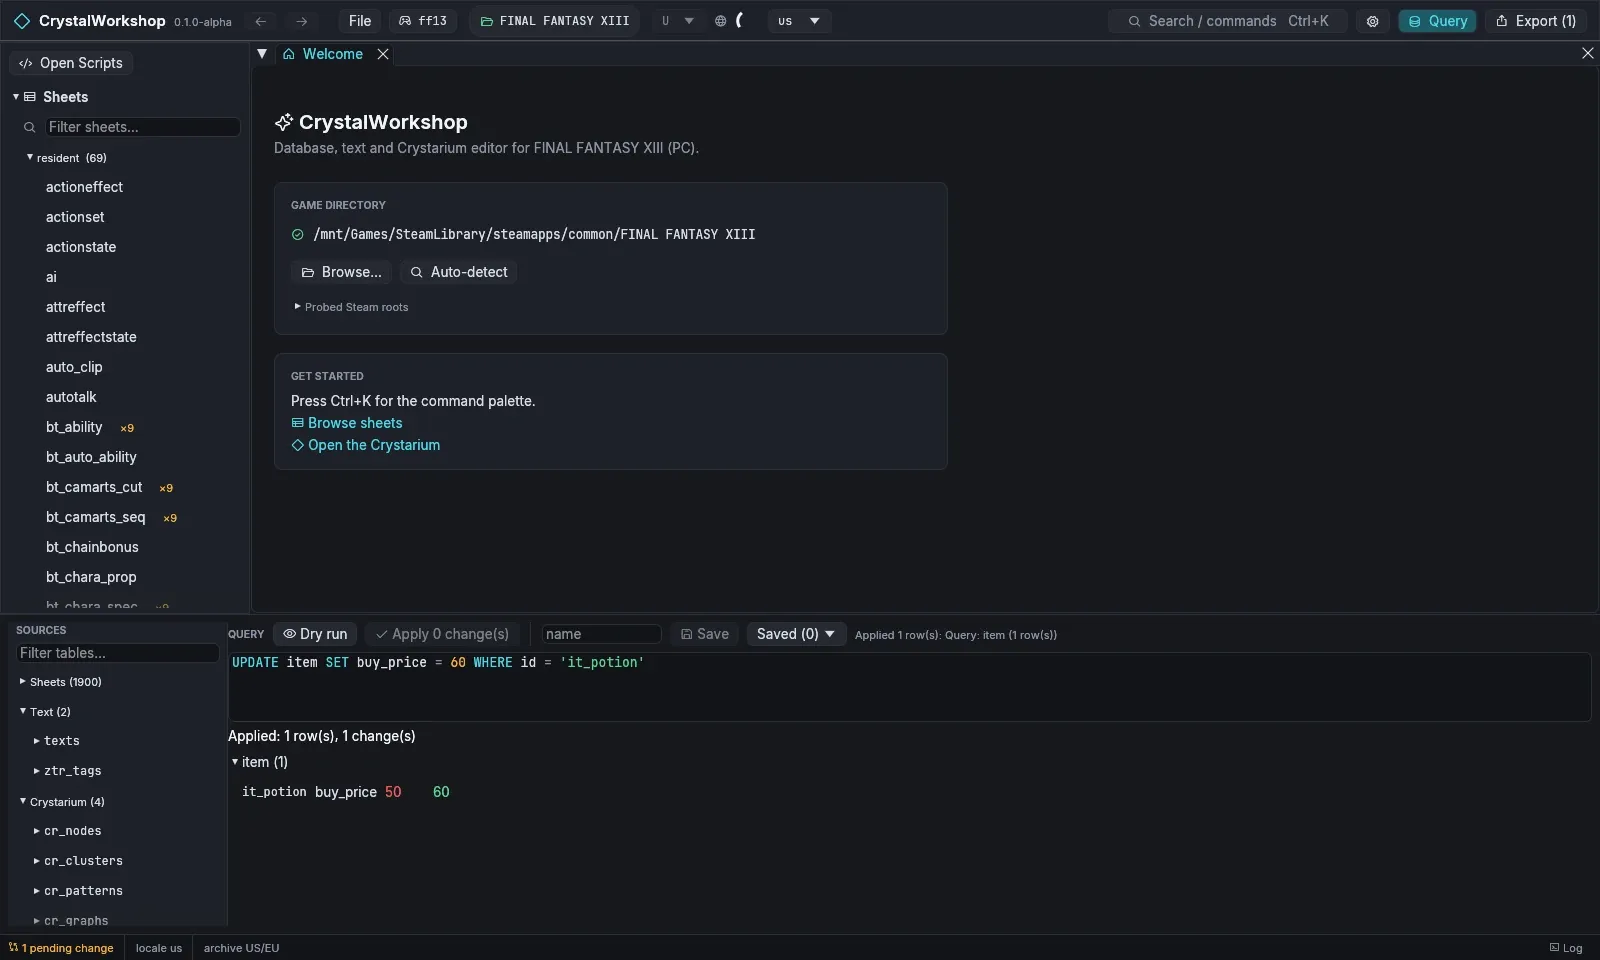The width and height of the screenshot is (1600, 960).
Task: Click the Filter tables input
Action: [x=118, y=653]
